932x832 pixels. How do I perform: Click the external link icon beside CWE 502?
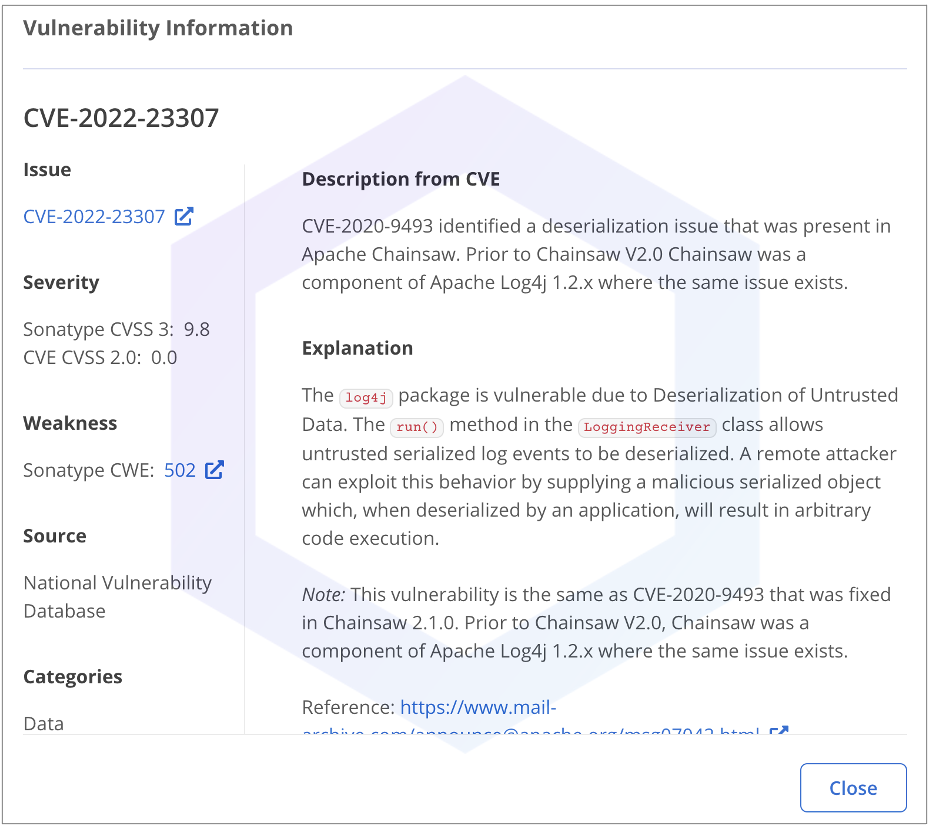click(215, 469)
